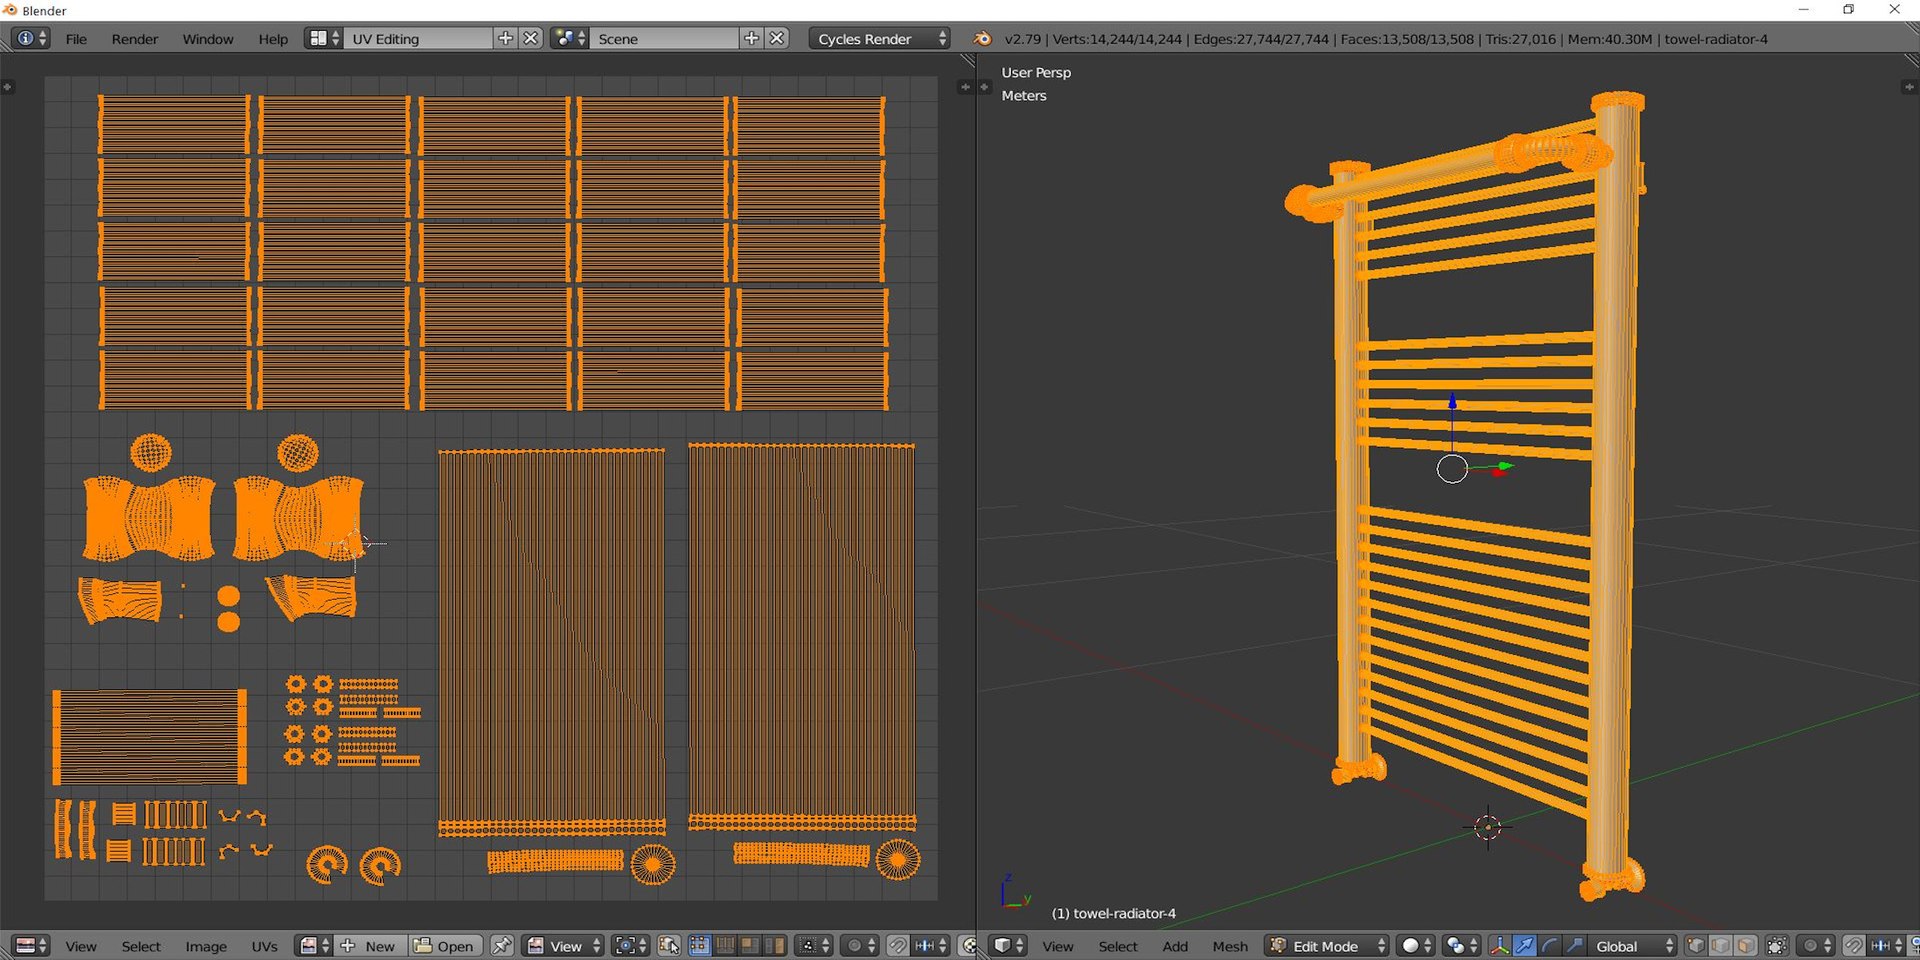Image resolution: width=1920 pixels, height=960 pixels.
Task: Open File menu
Action: coord(76,39)
